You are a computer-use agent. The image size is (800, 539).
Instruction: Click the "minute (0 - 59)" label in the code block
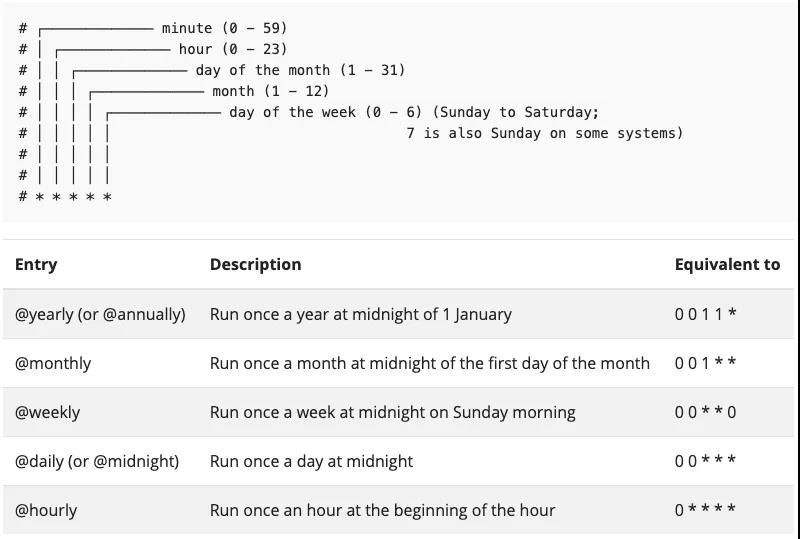pyautogui.click(x=224, y=28)
